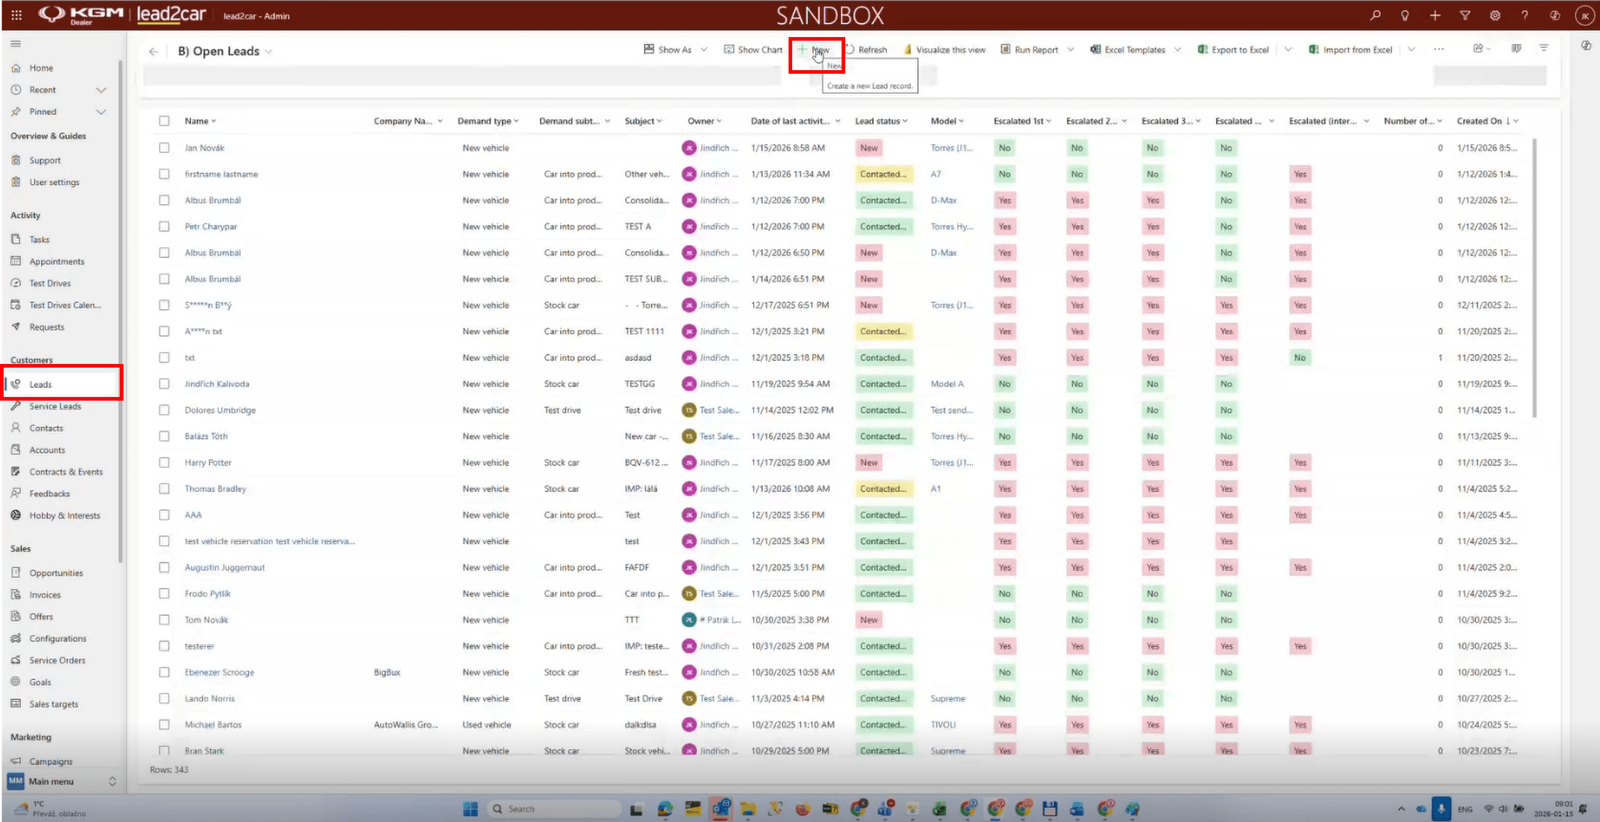1600x822 pixels.
Task: Click Export to Excel button
Action: tap(1233, 49)
